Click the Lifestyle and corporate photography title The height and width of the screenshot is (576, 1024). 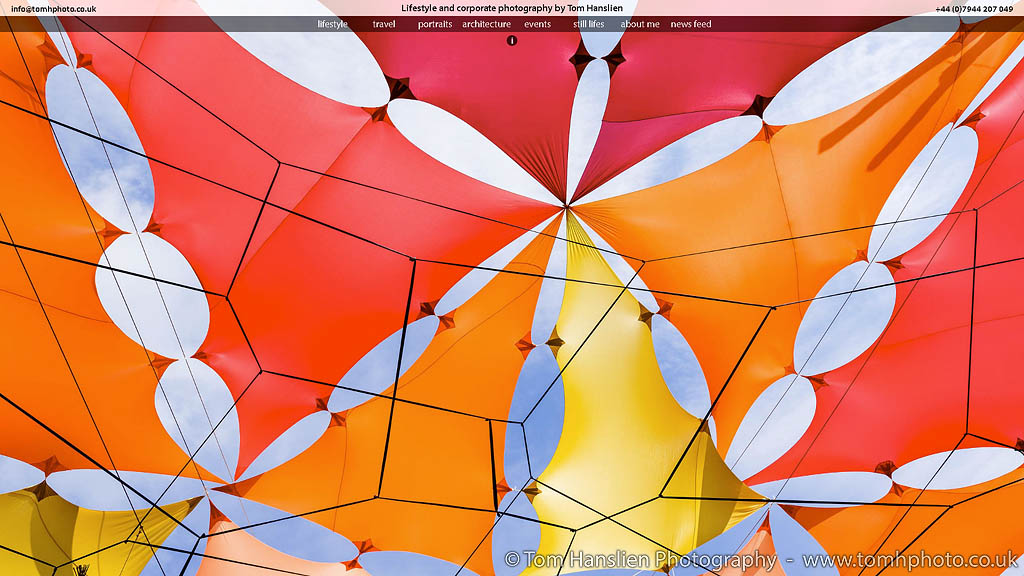[512, 8]
